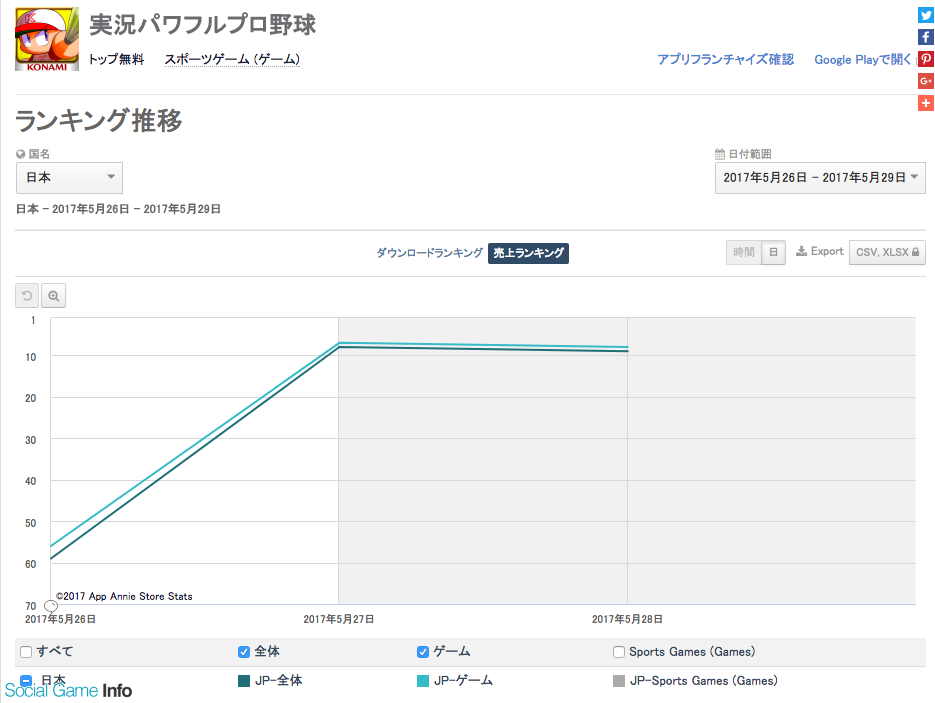Pin the page on Pinterest
The image size is (935, 703).
925,59
